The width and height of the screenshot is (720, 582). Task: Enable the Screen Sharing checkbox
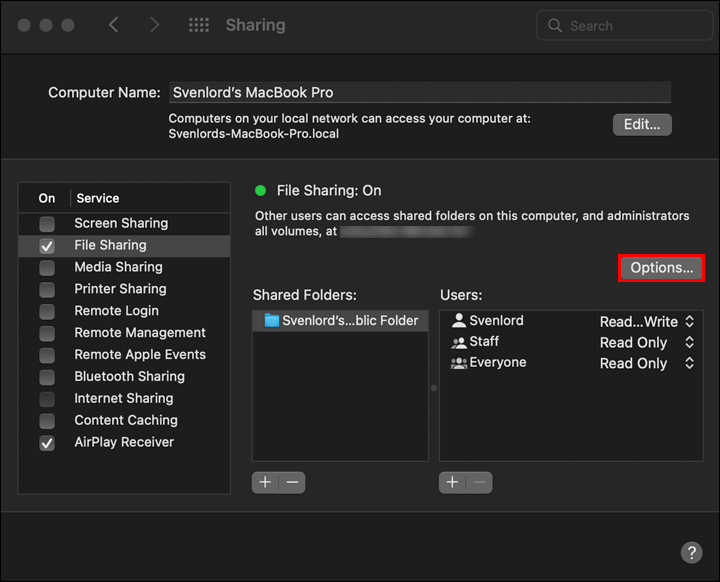pos(47,224)
